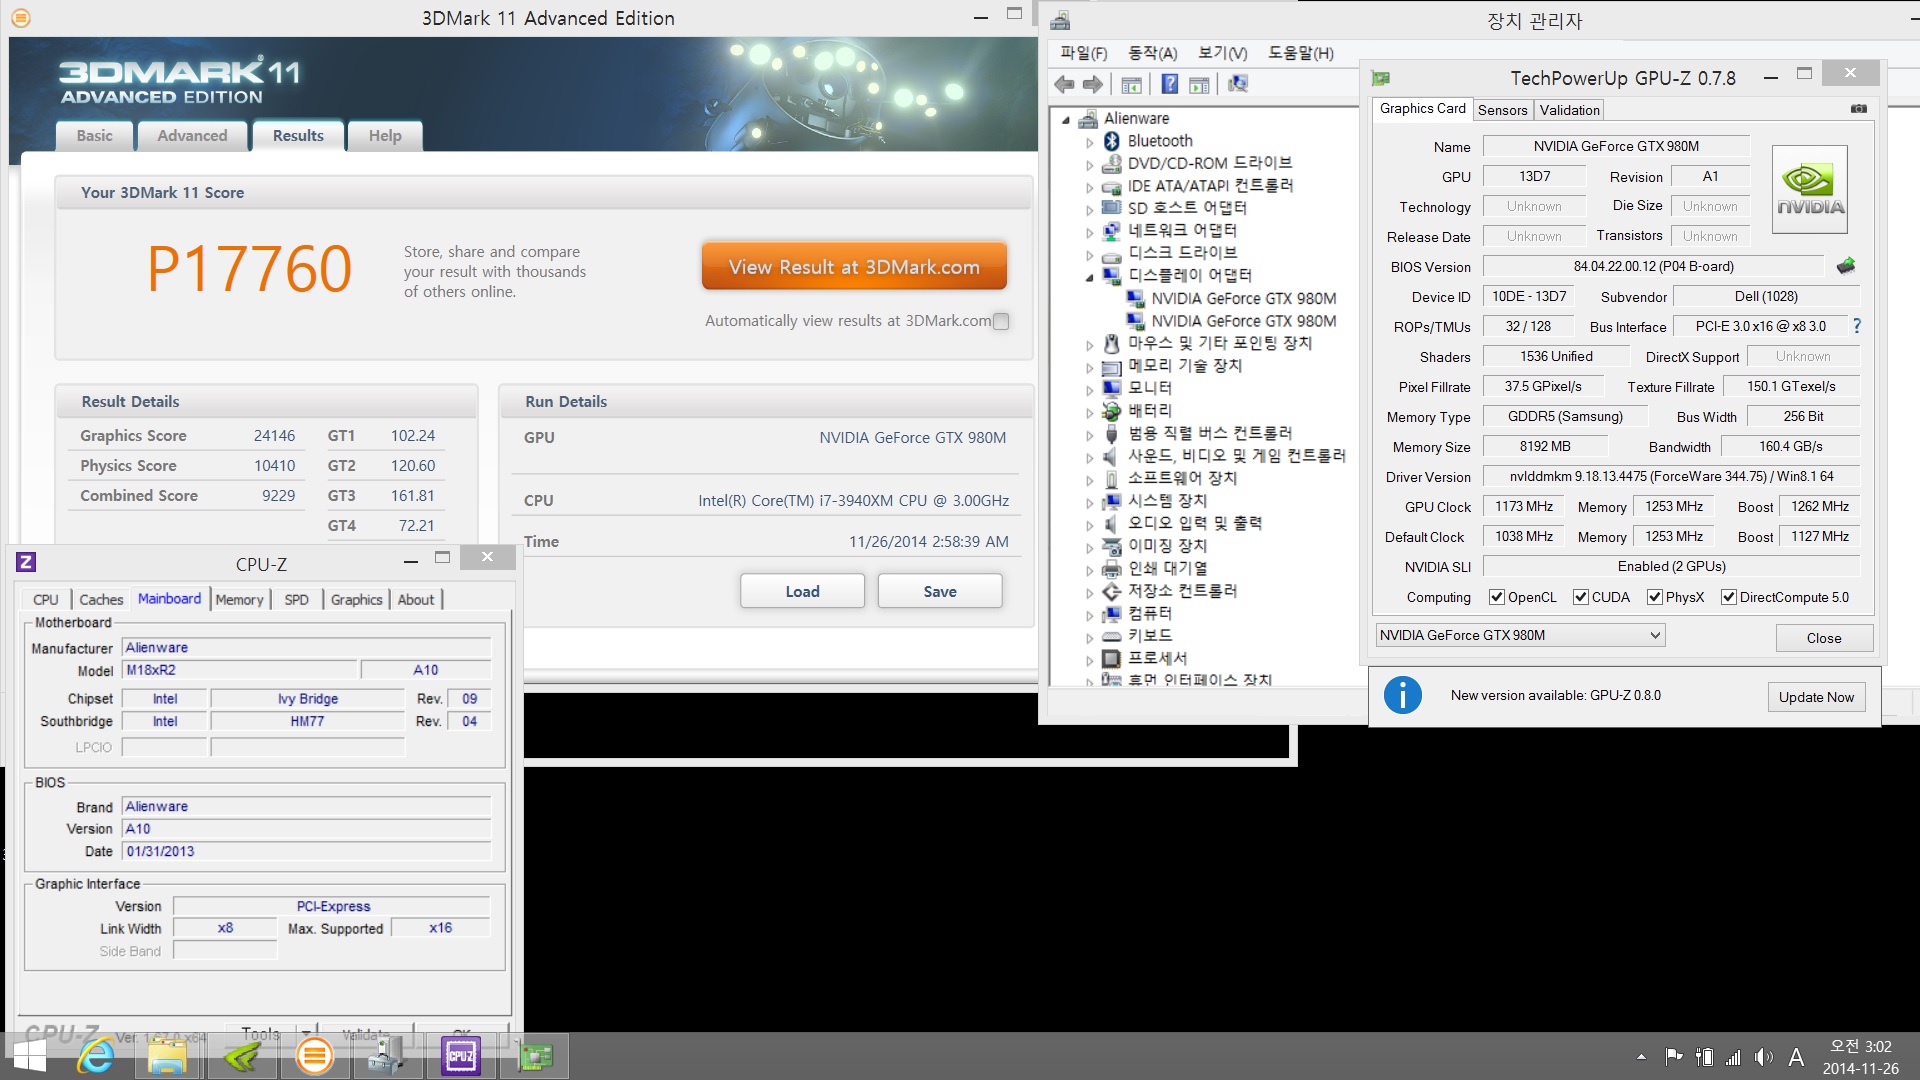This screenshot has height=1080, width=1920.
Task: Open the Memory tab in CPU-Z
Action: pyautogui.click(x=239, y=599)
